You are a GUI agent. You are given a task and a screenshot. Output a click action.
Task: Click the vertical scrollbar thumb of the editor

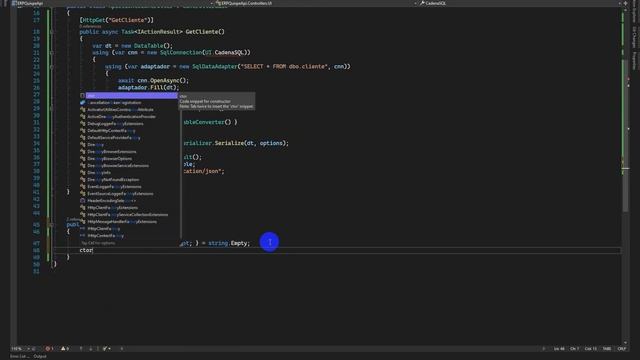[x=626, y=135]
